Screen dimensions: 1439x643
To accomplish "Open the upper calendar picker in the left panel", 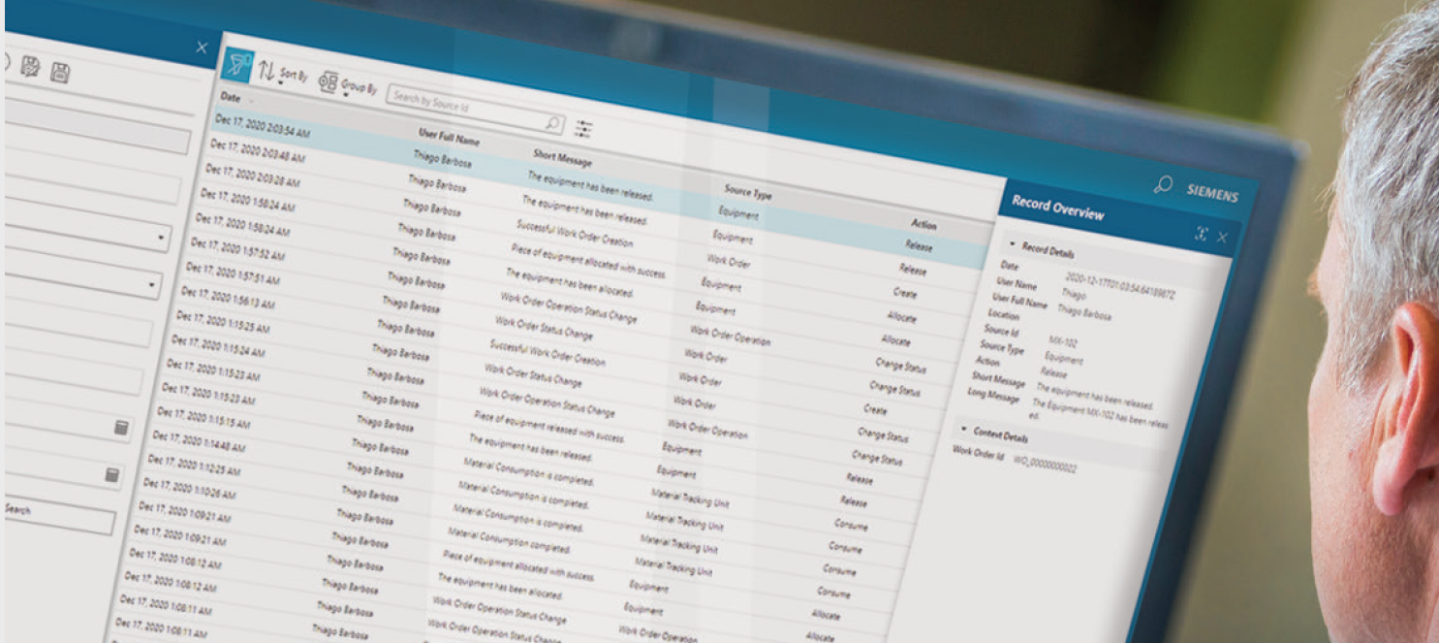I will (121, 428).
